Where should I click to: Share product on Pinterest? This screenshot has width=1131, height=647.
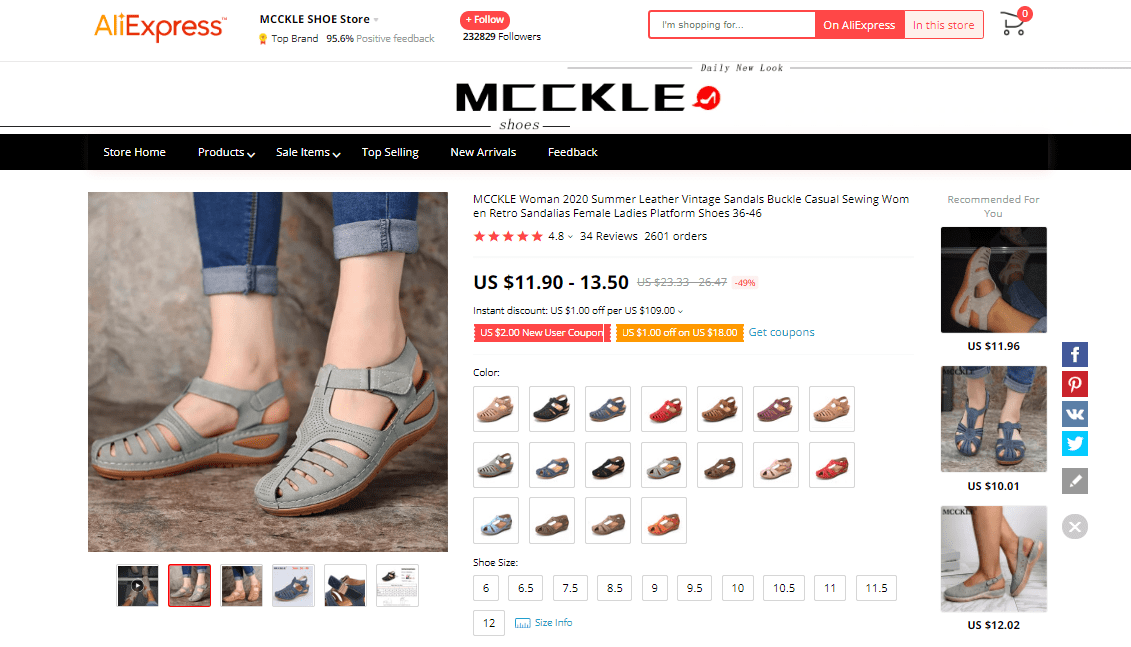click(1075, 384)
